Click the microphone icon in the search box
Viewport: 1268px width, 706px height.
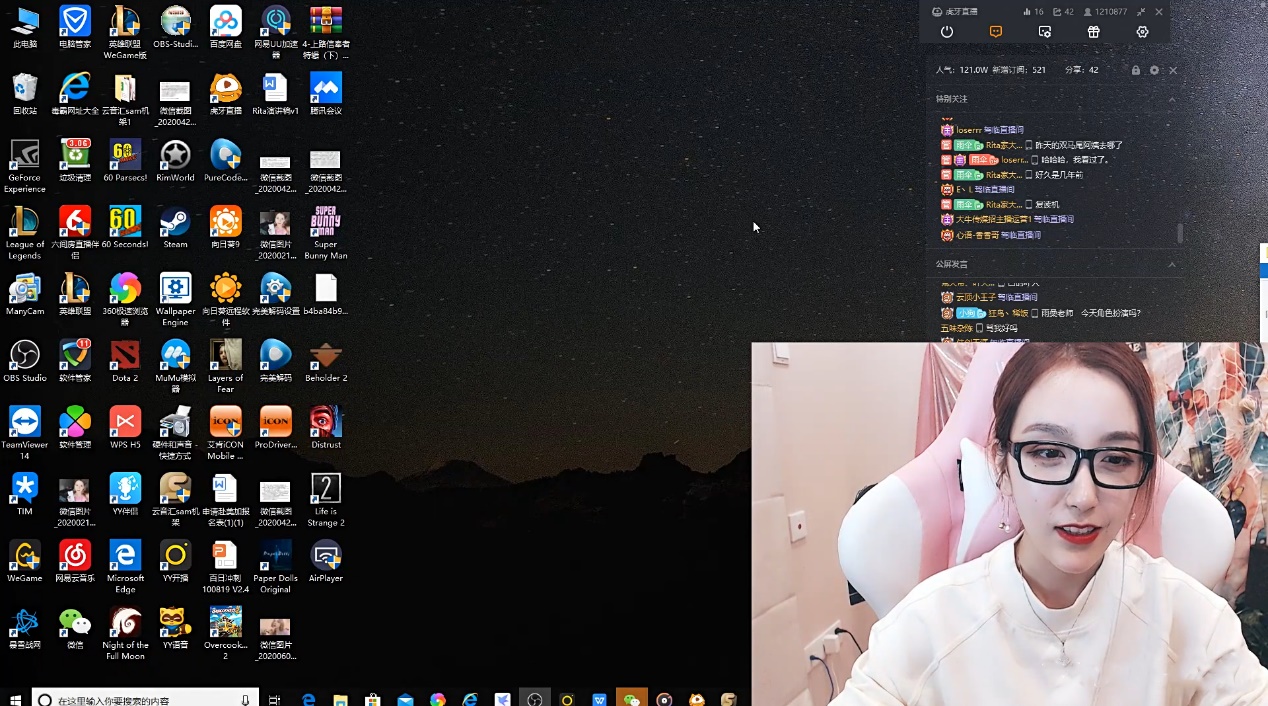point(245,699)
